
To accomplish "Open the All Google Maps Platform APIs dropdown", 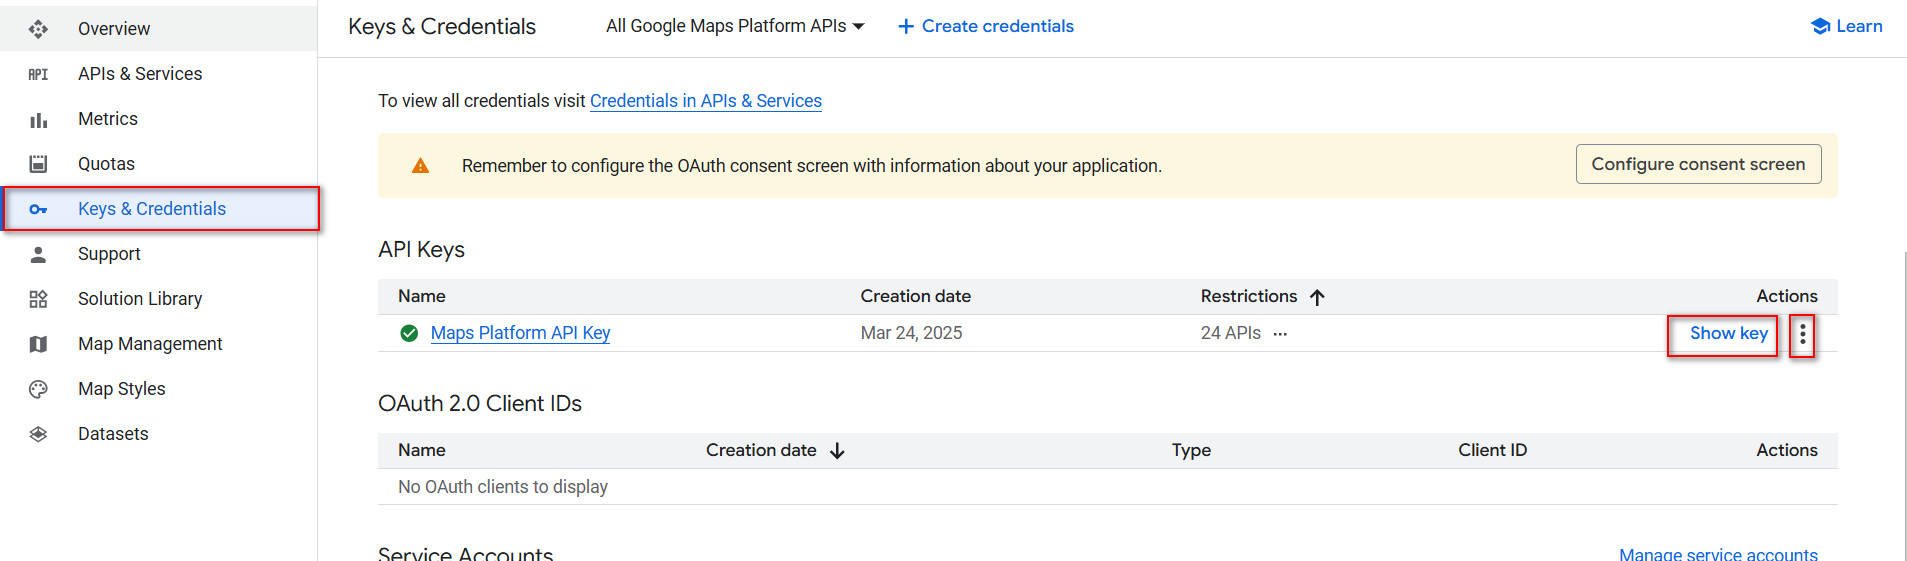I will 735,26.
